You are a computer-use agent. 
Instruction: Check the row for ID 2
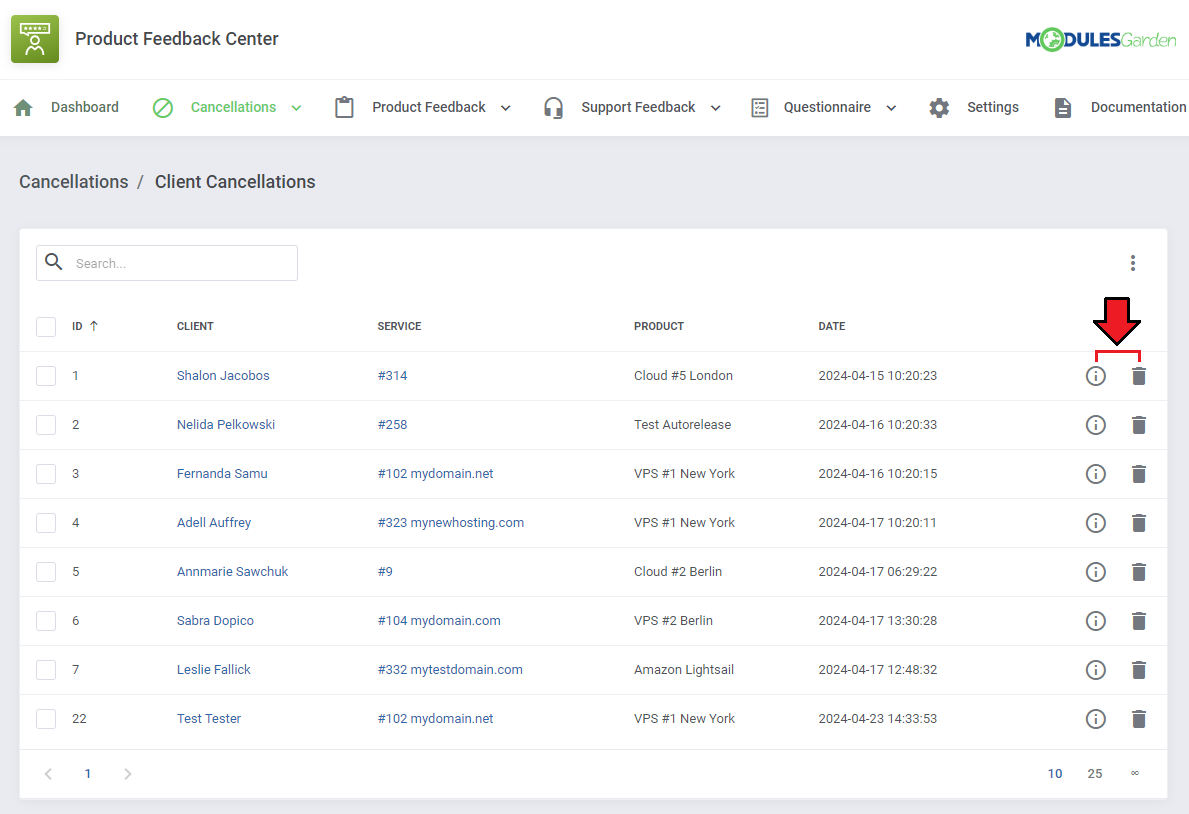[46, 425]
